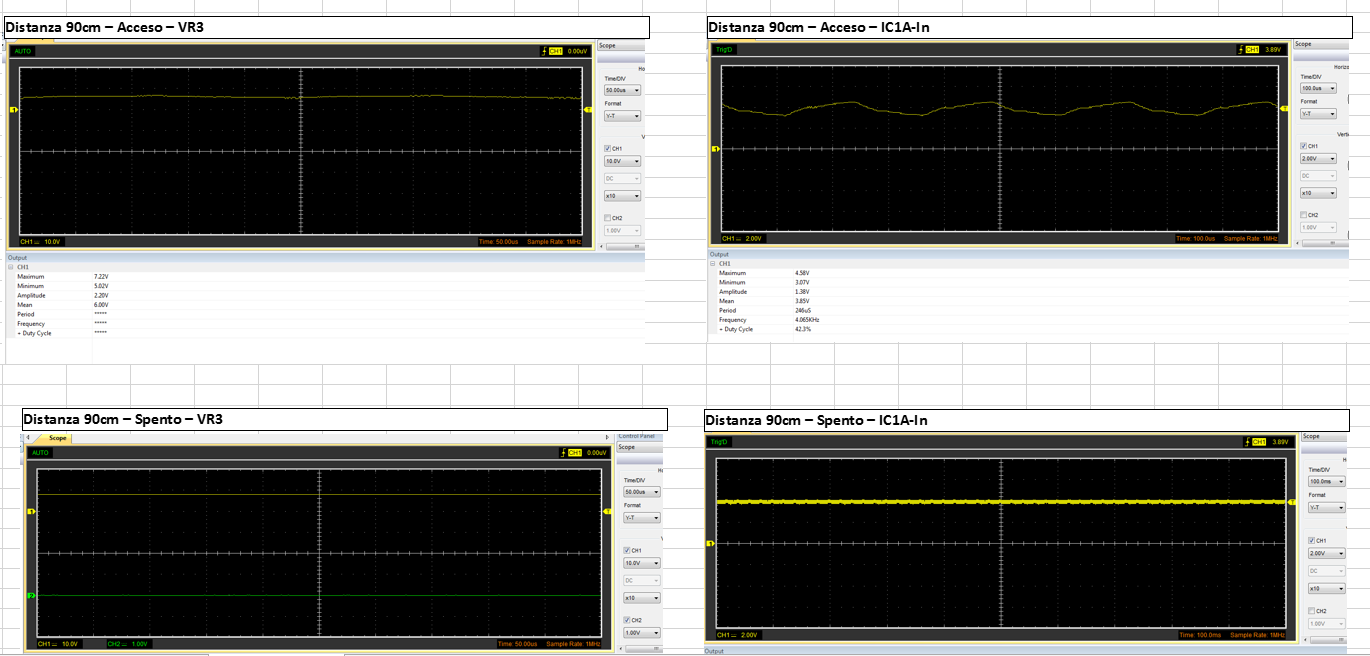
Task: Click yellow CH1 trigger source badge in Acceso IC1A-In scope
Action: pos(1250,50)
